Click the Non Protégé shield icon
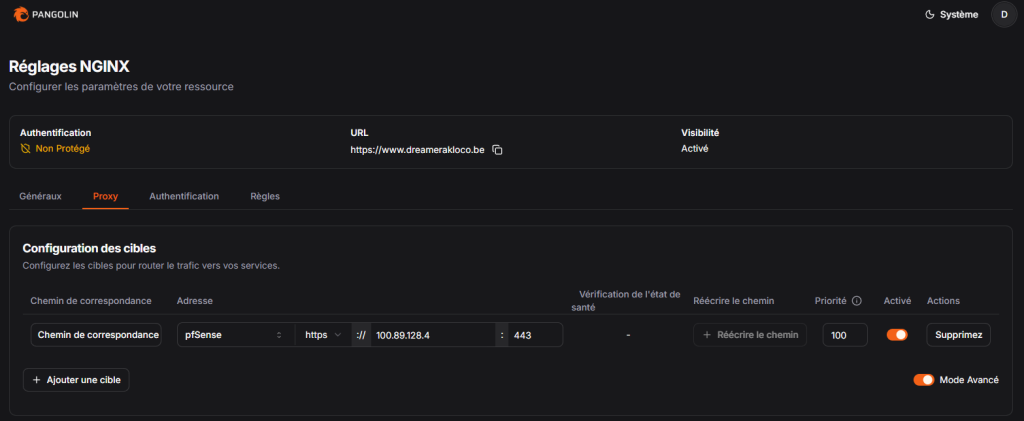 pos(26,149)
